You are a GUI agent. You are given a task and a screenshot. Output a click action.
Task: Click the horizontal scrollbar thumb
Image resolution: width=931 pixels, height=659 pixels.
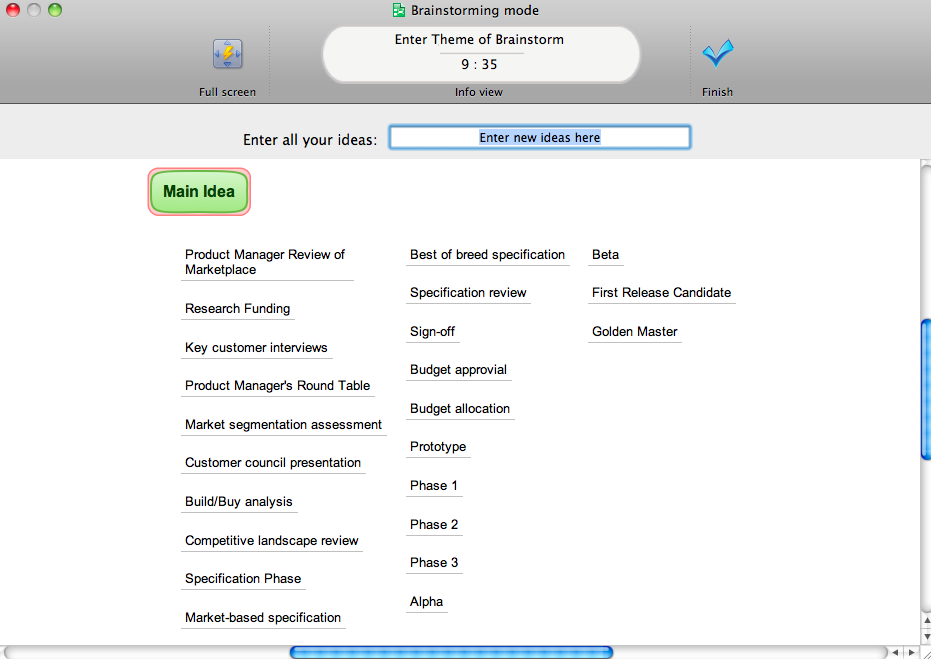pyautogui.click(x=451, y=652)
